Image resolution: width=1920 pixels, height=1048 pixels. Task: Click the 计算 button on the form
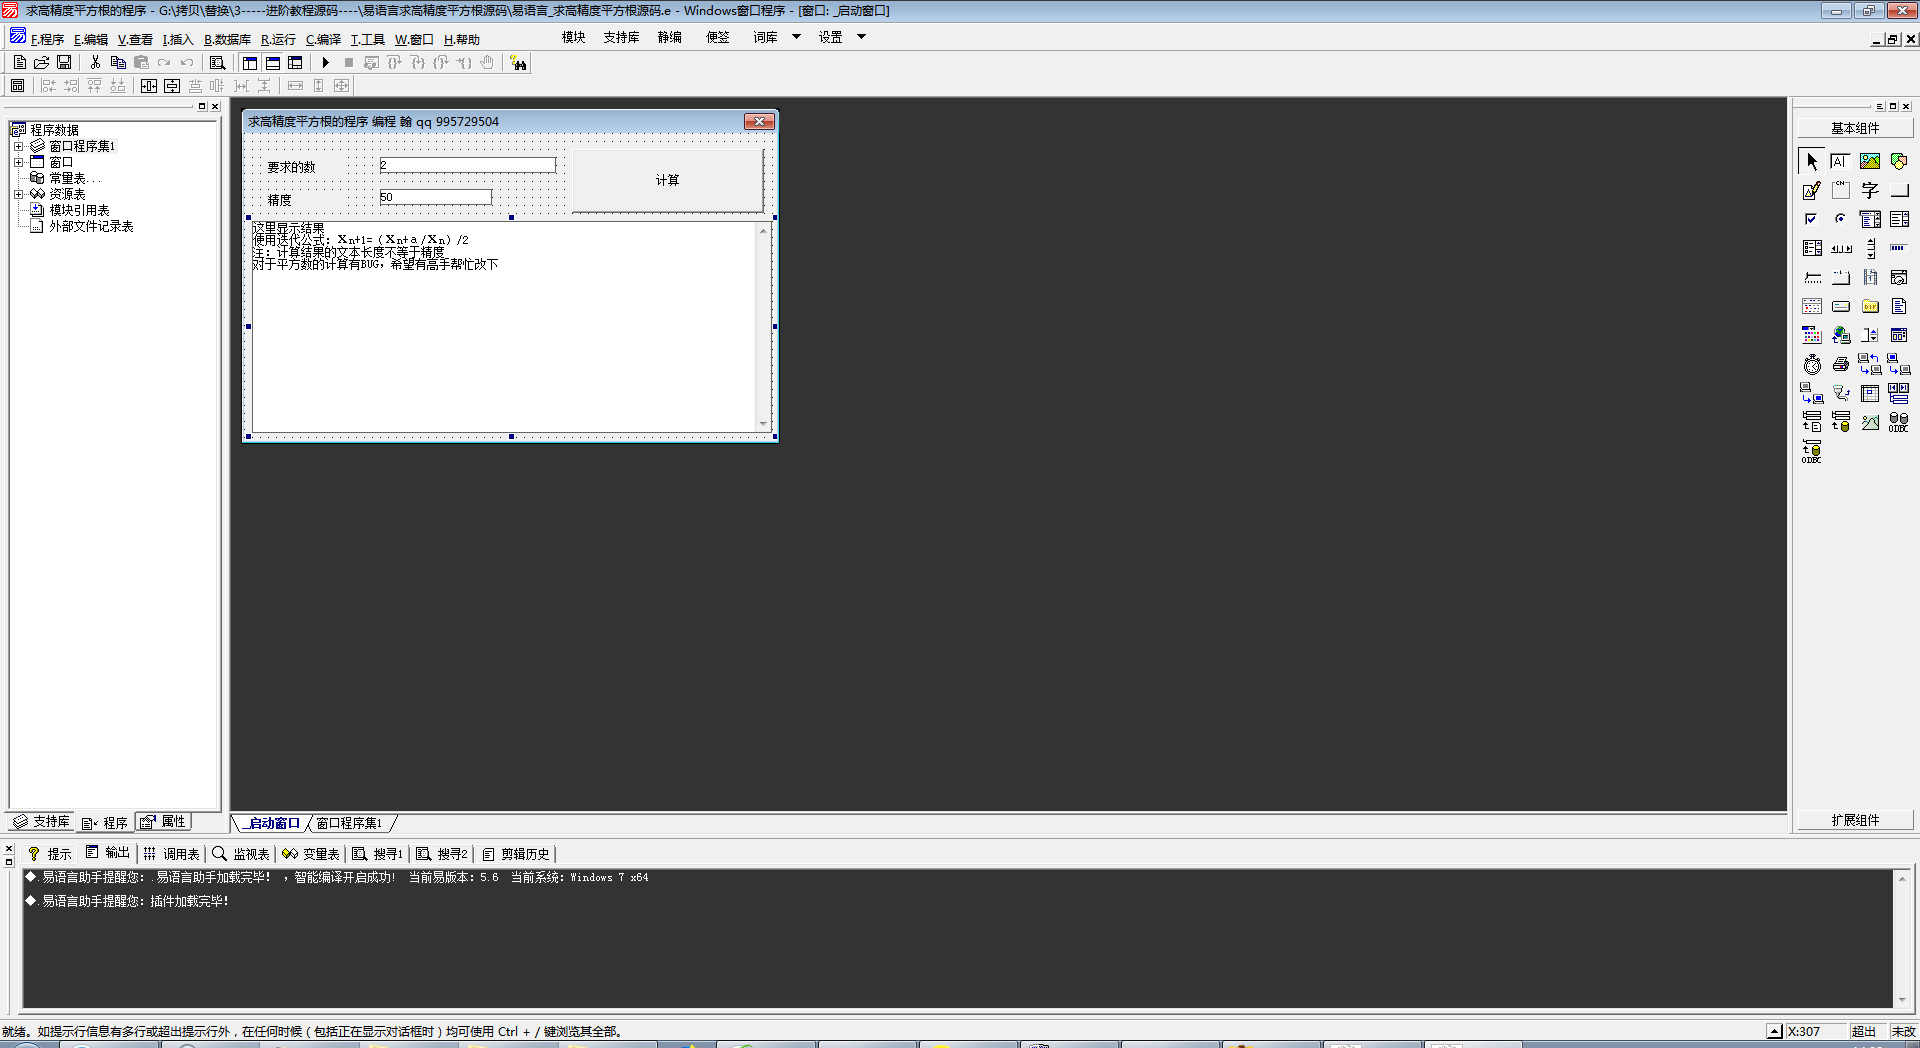click(667, 180)
